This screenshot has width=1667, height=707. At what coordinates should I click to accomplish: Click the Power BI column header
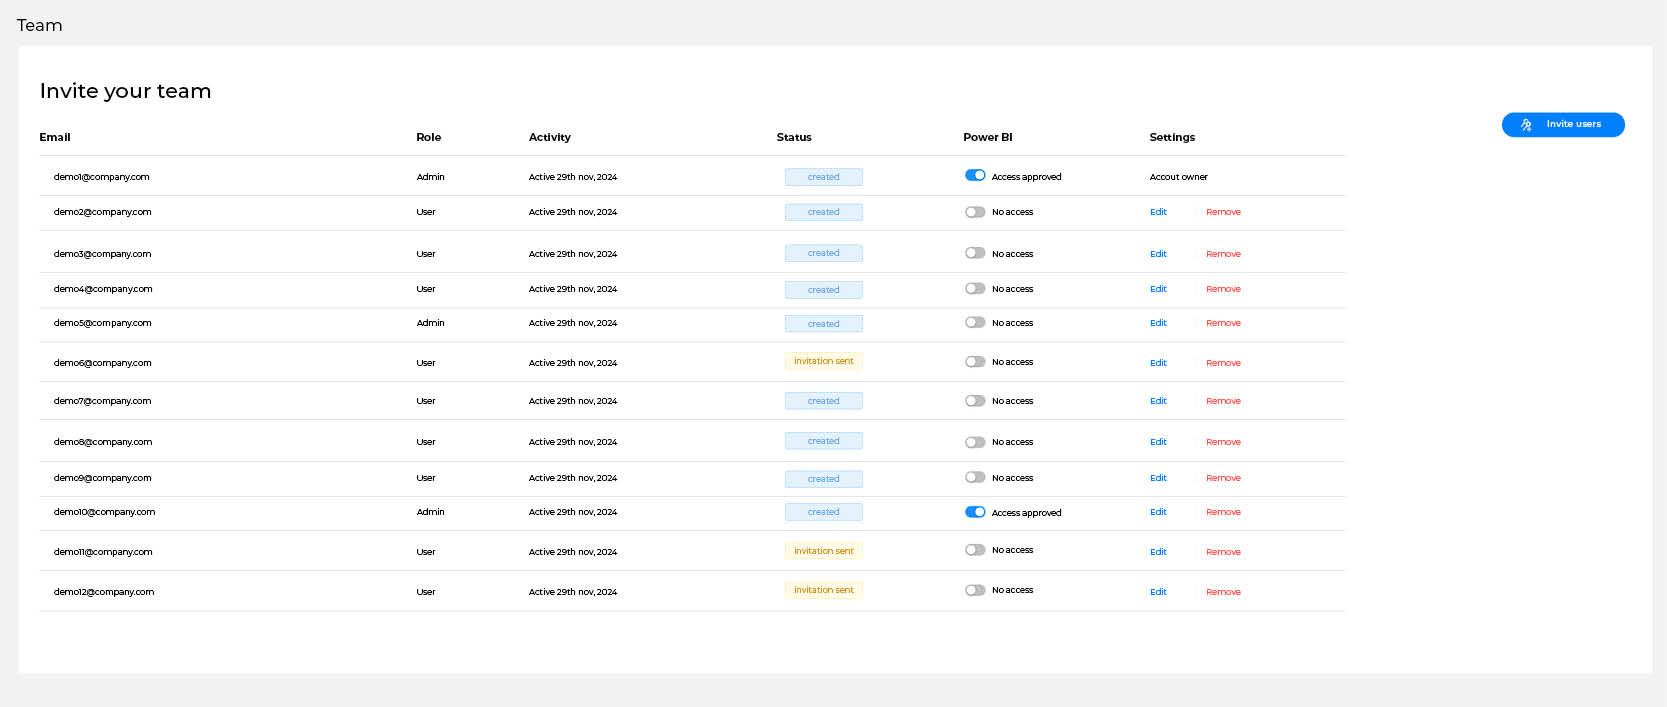click(x=987, y=137)
